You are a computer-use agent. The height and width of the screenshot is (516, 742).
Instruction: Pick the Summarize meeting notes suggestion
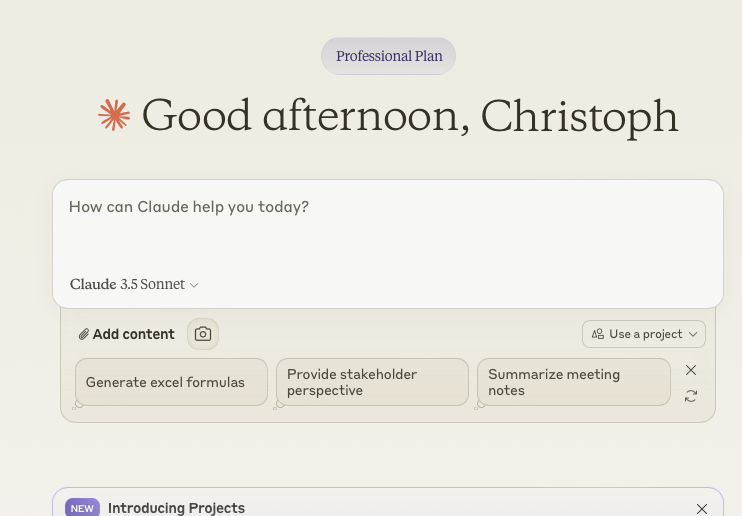point(574,382)
